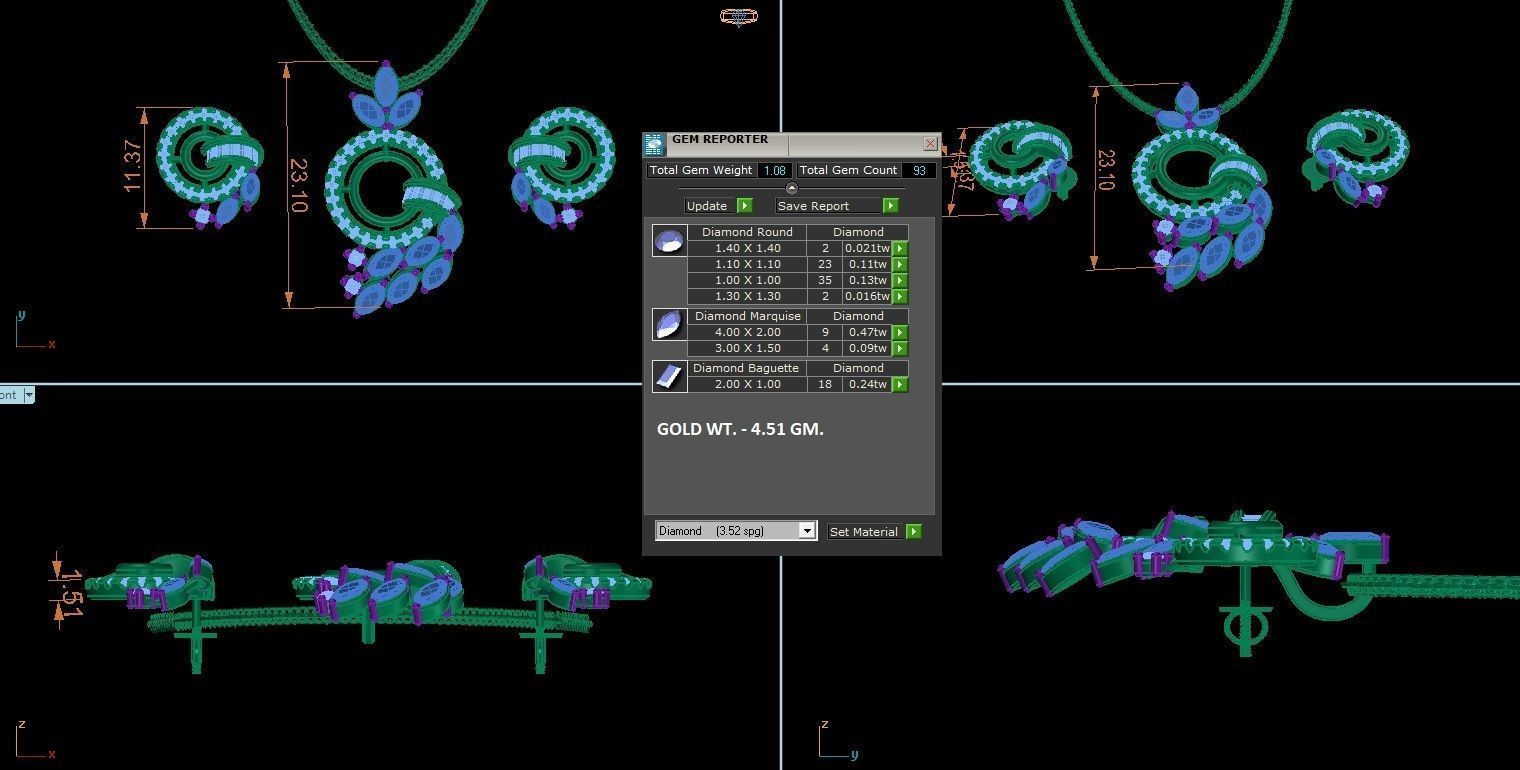Open the Front viewport title dropdown arrow

pos(29,395)
